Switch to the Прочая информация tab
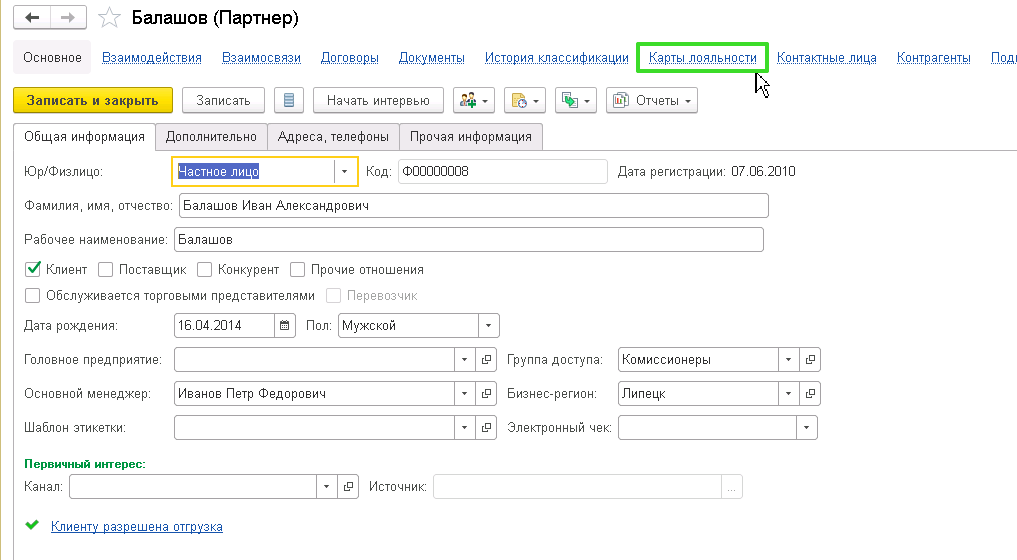1017x560 pixels. [x=471, y=137]
